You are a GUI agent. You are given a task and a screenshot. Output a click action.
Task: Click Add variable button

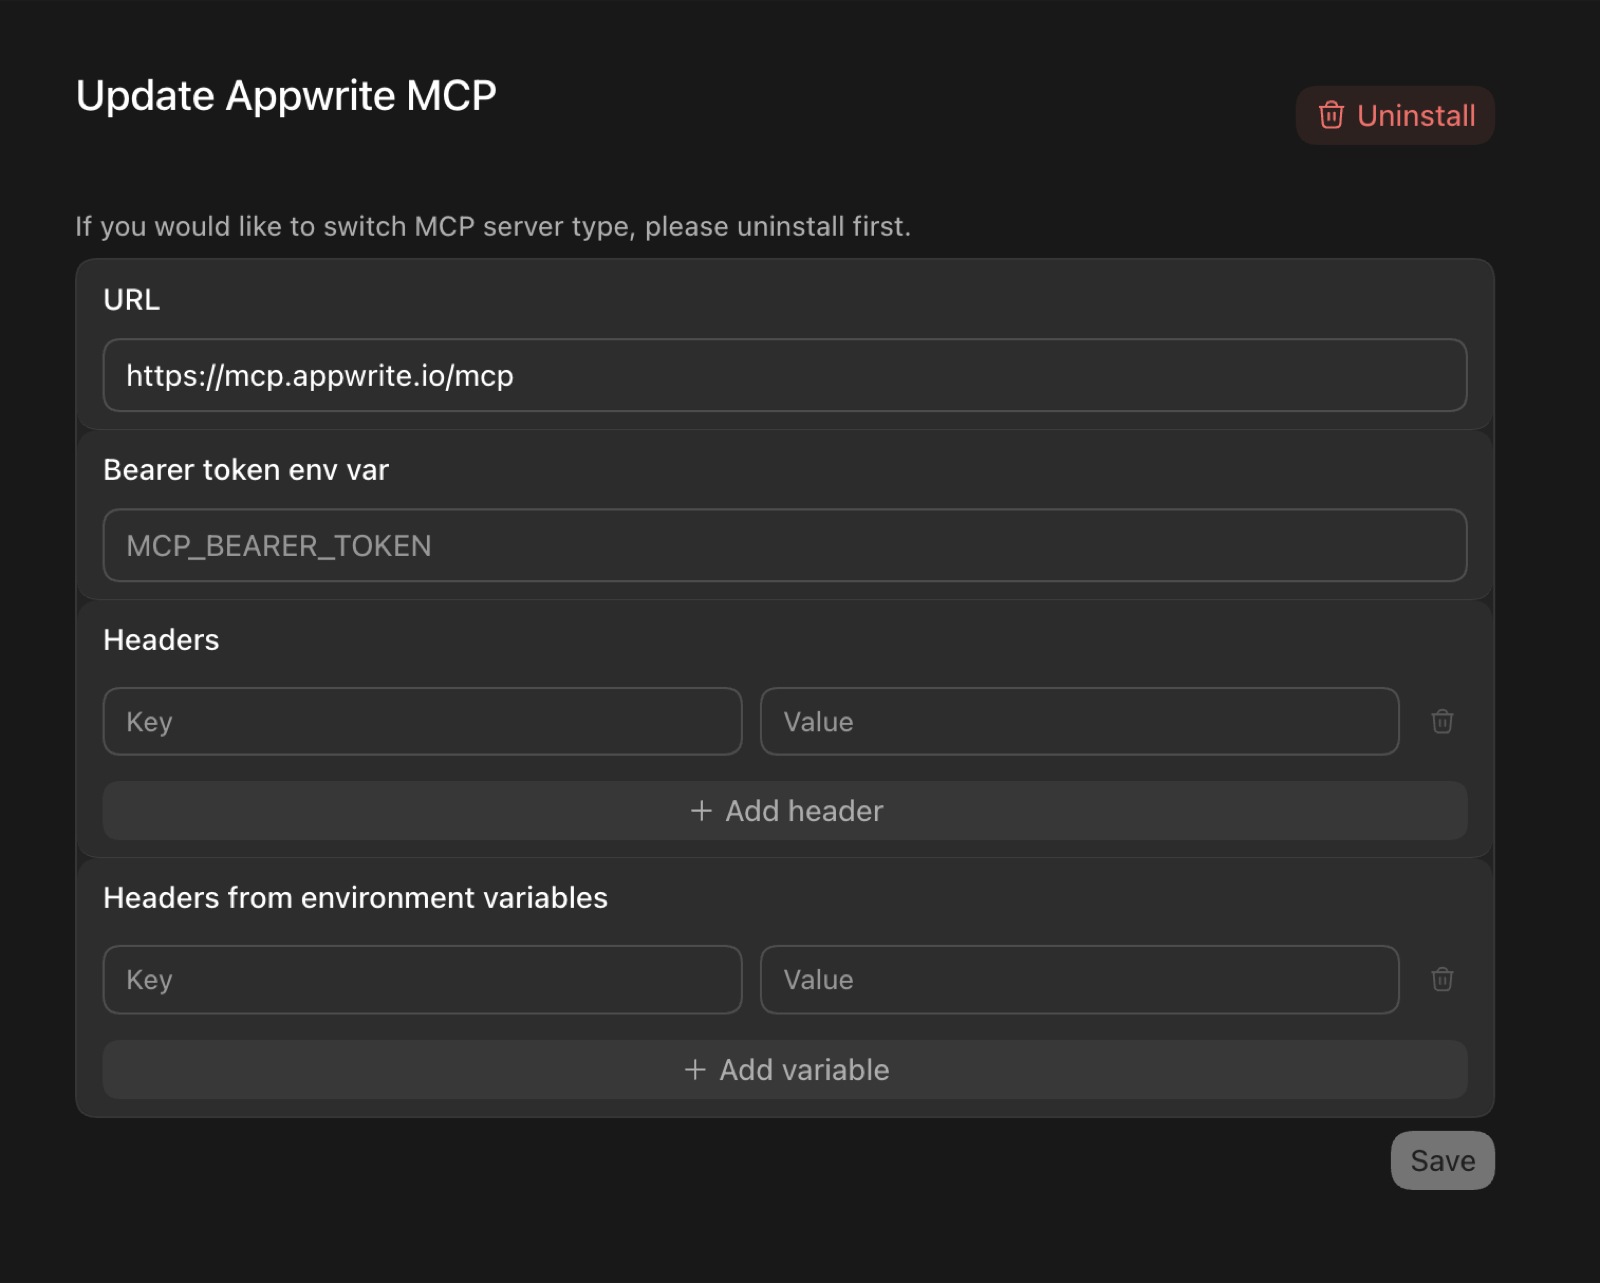(x=785, y=1069)
